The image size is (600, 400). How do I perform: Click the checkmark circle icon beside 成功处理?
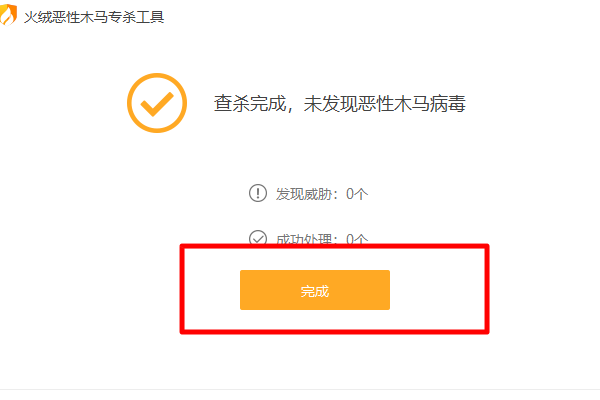click(x=258, y=239)
